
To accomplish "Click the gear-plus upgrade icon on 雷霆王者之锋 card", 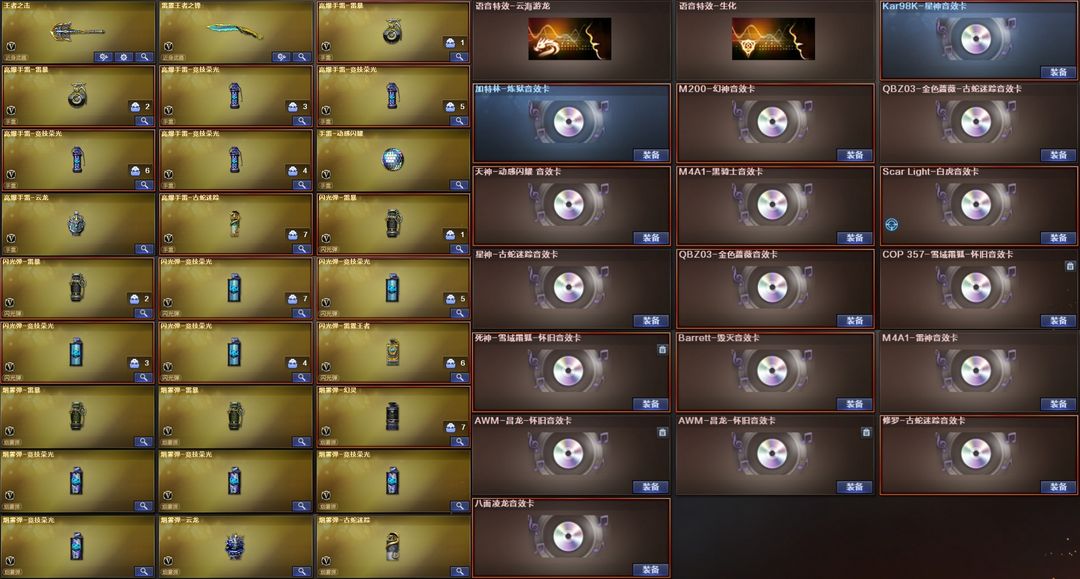I will click(x=281, y=57).
